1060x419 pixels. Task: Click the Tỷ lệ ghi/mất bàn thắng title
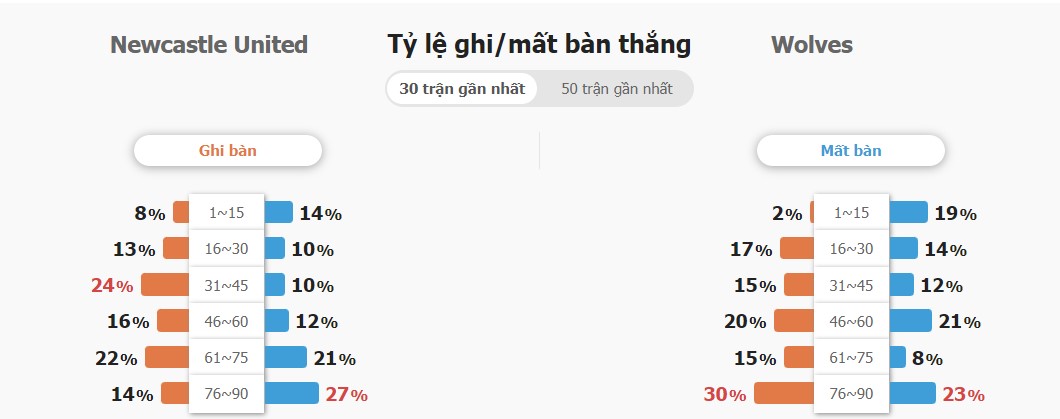539,45
